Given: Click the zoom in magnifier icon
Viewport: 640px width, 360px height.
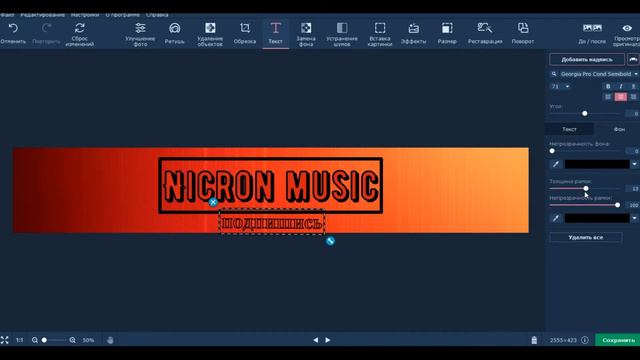Looking at the screenshot, I should 72,340.
